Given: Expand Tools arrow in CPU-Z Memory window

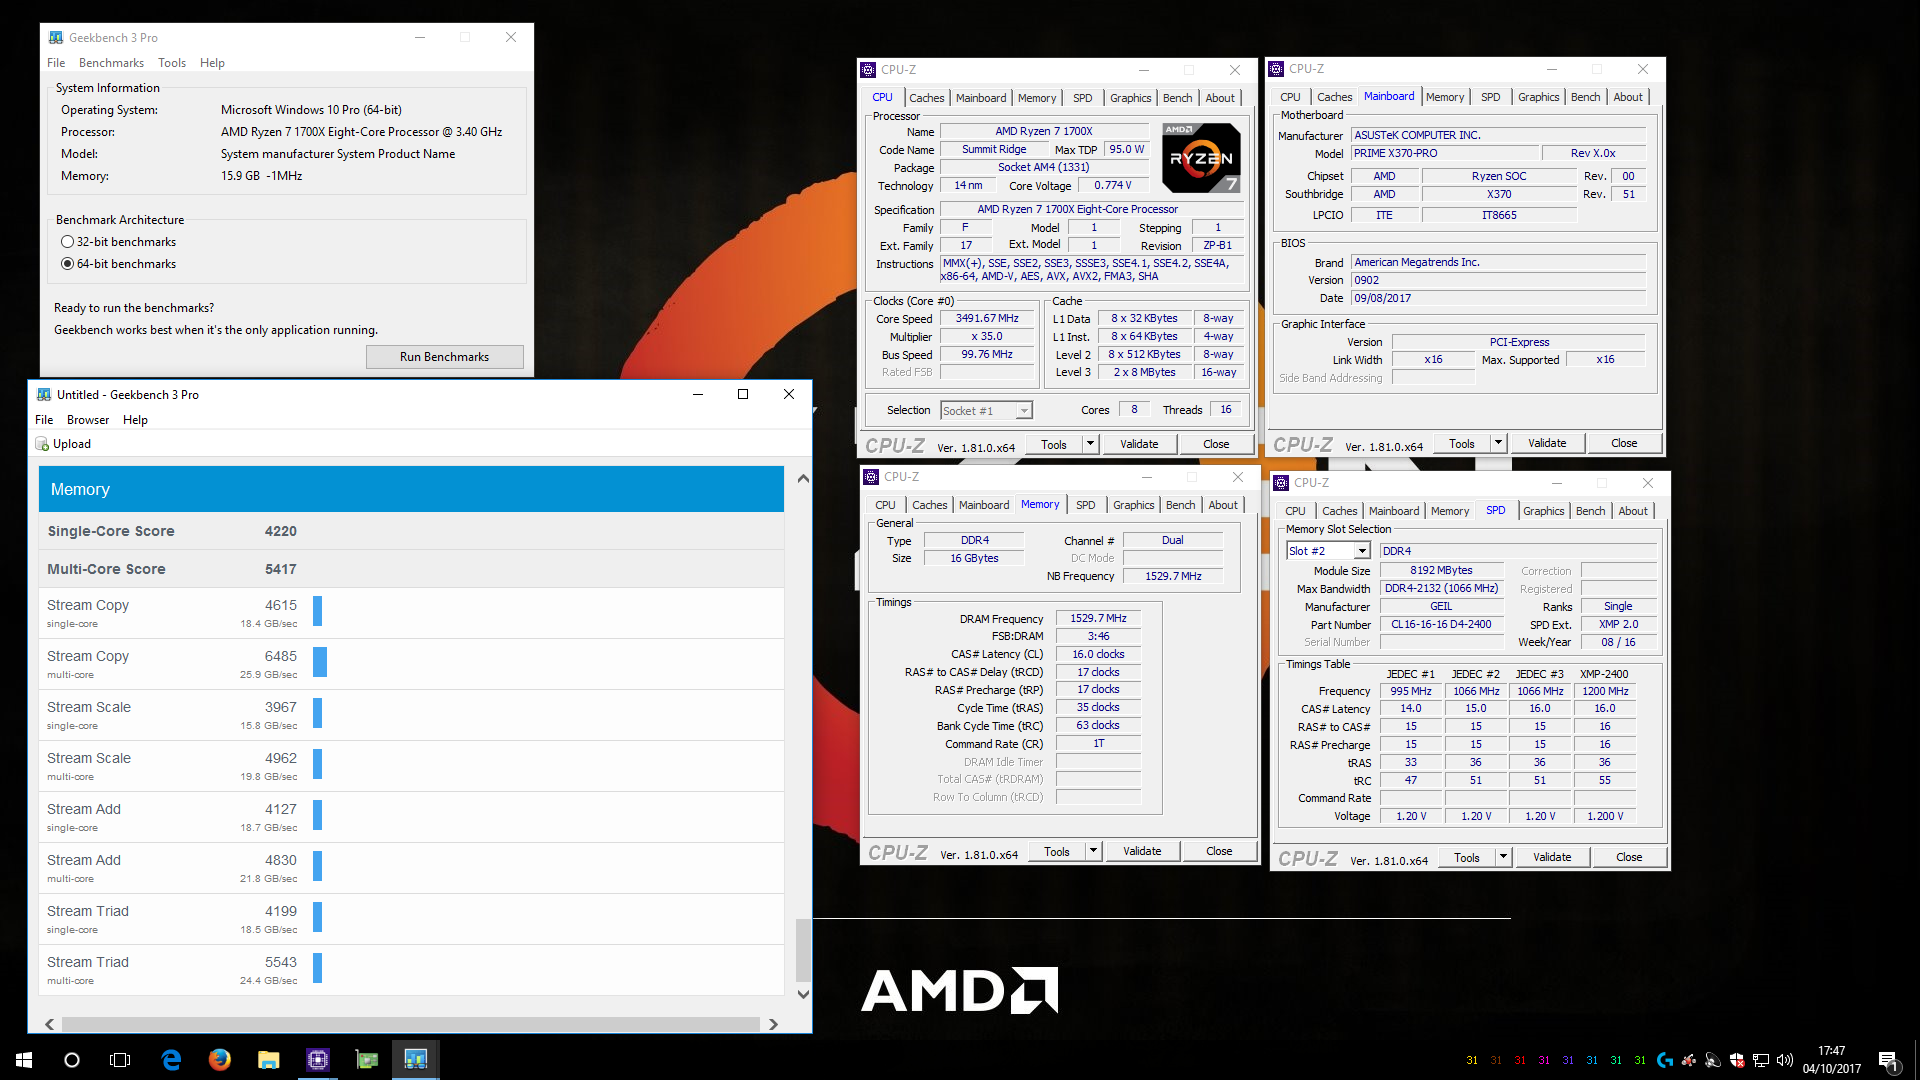Looking at the screenshot, I should 1093,851.
